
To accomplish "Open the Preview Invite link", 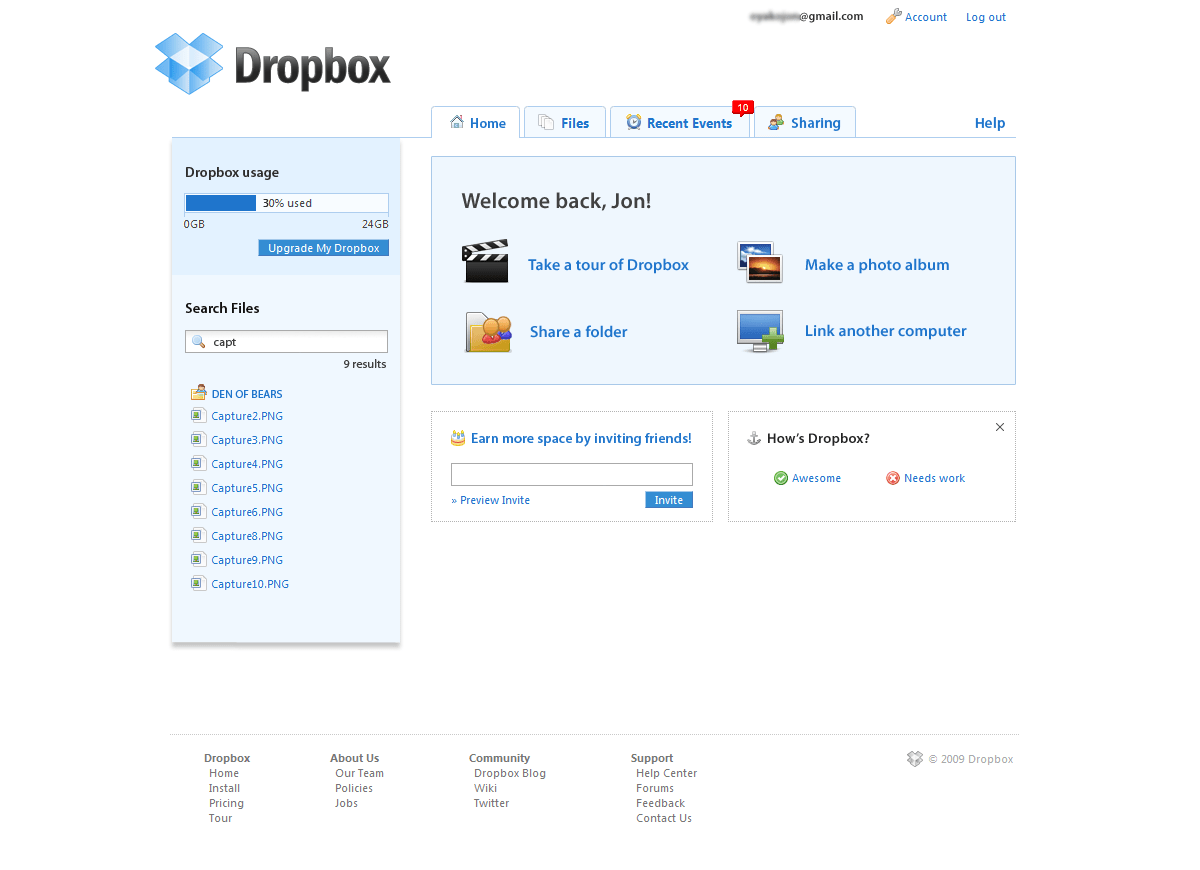I will click(490, 500).
